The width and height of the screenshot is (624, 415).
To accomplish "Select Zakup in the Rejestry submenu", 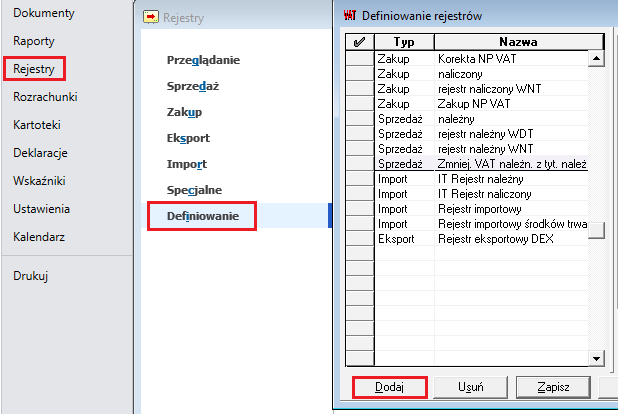I will 184,112.
